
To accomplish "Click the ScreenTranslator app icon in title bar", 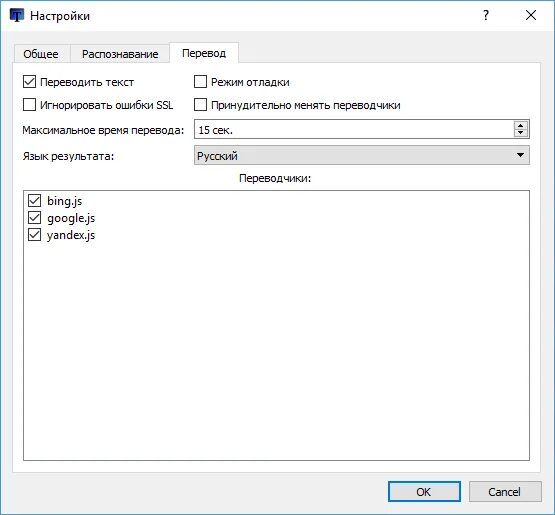I will pos(17,15).
